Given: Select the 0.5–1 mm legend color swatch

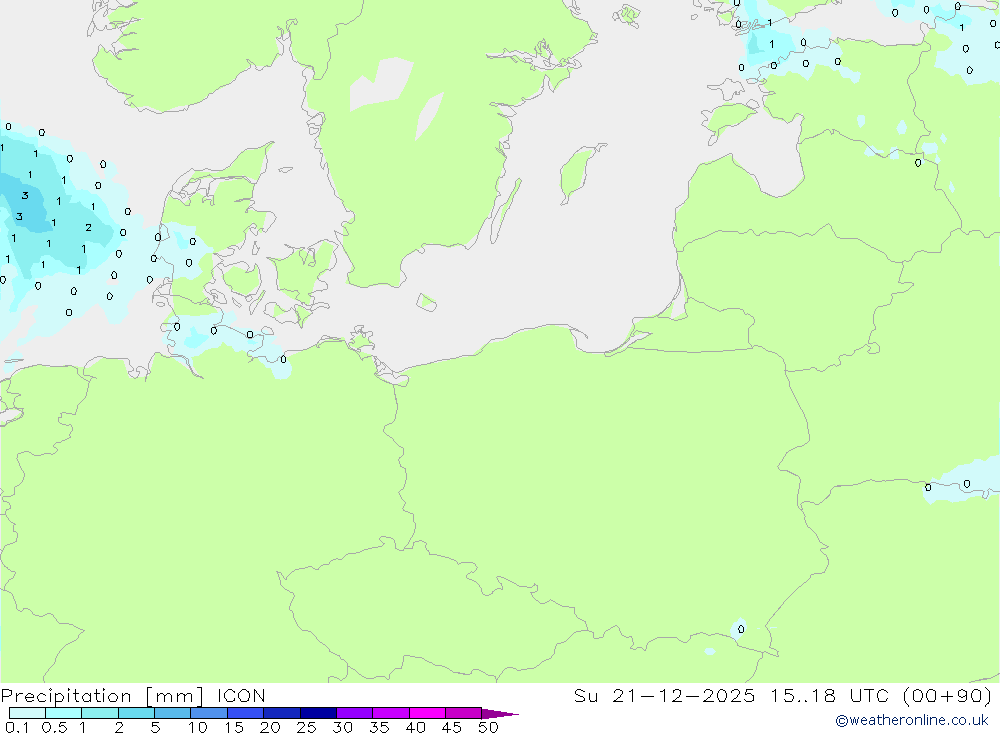Looking at the screenshot, I should point(64,713).
